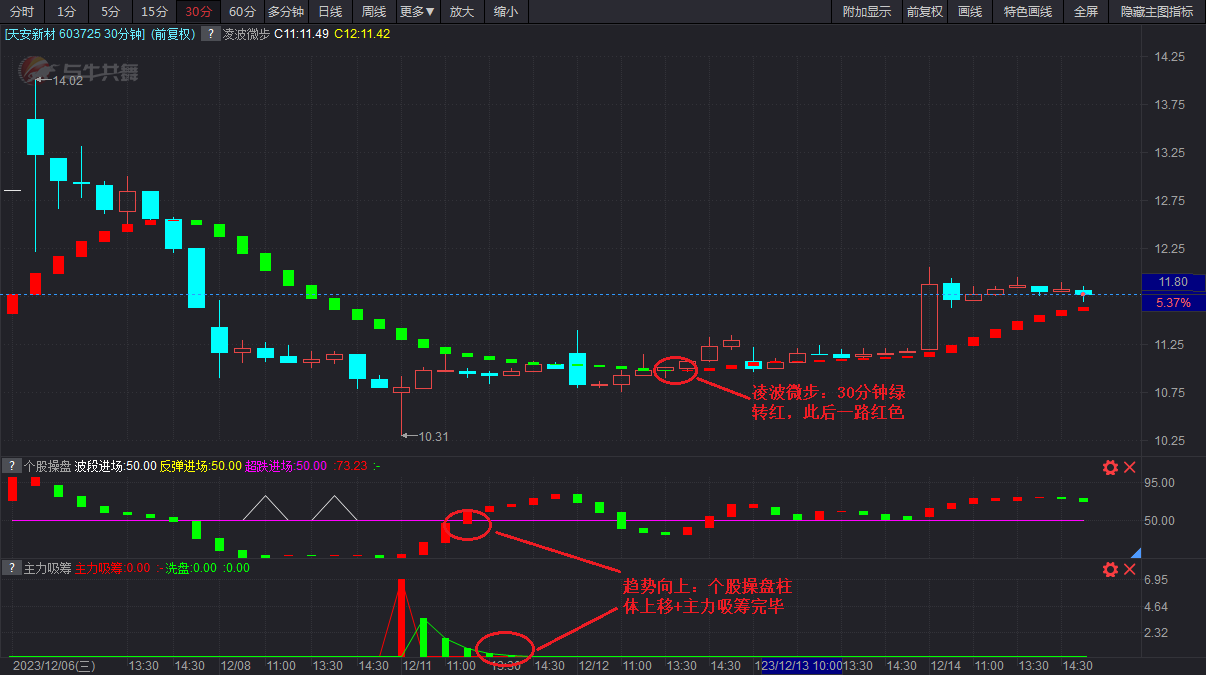The height and width of the screenshot is (675, 1206).
Task: Click the 2023/12/06(三) date label
Action: point(54,665)
